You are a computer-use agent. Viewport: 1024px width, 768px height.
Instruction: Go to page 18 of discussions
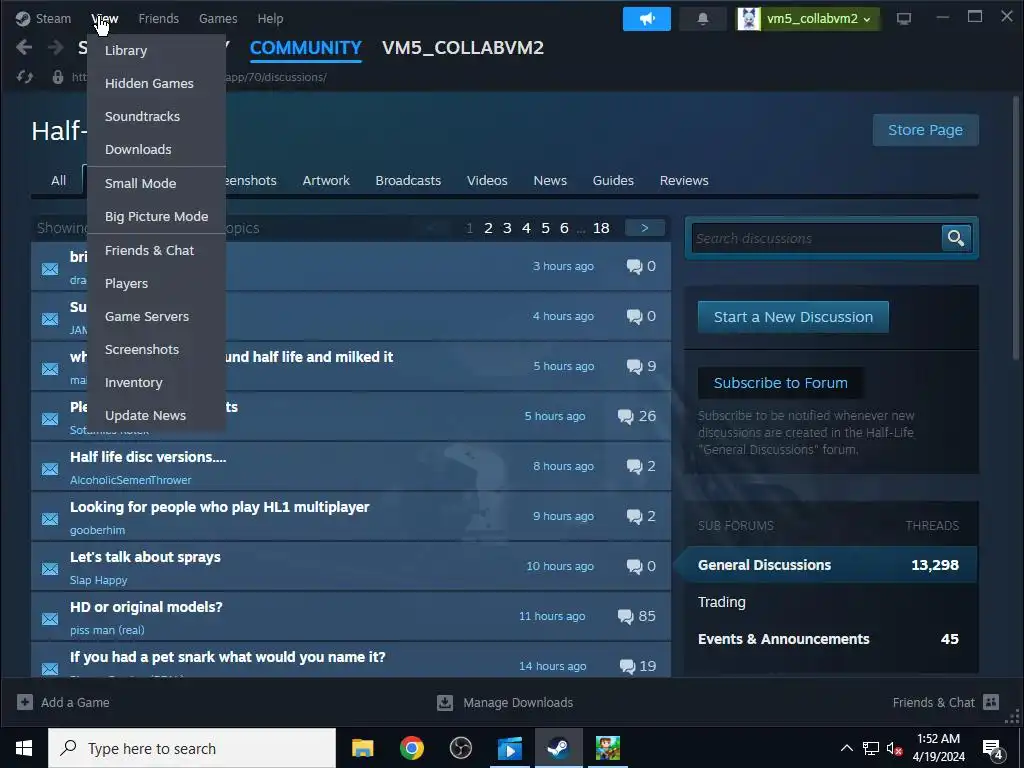601,228
